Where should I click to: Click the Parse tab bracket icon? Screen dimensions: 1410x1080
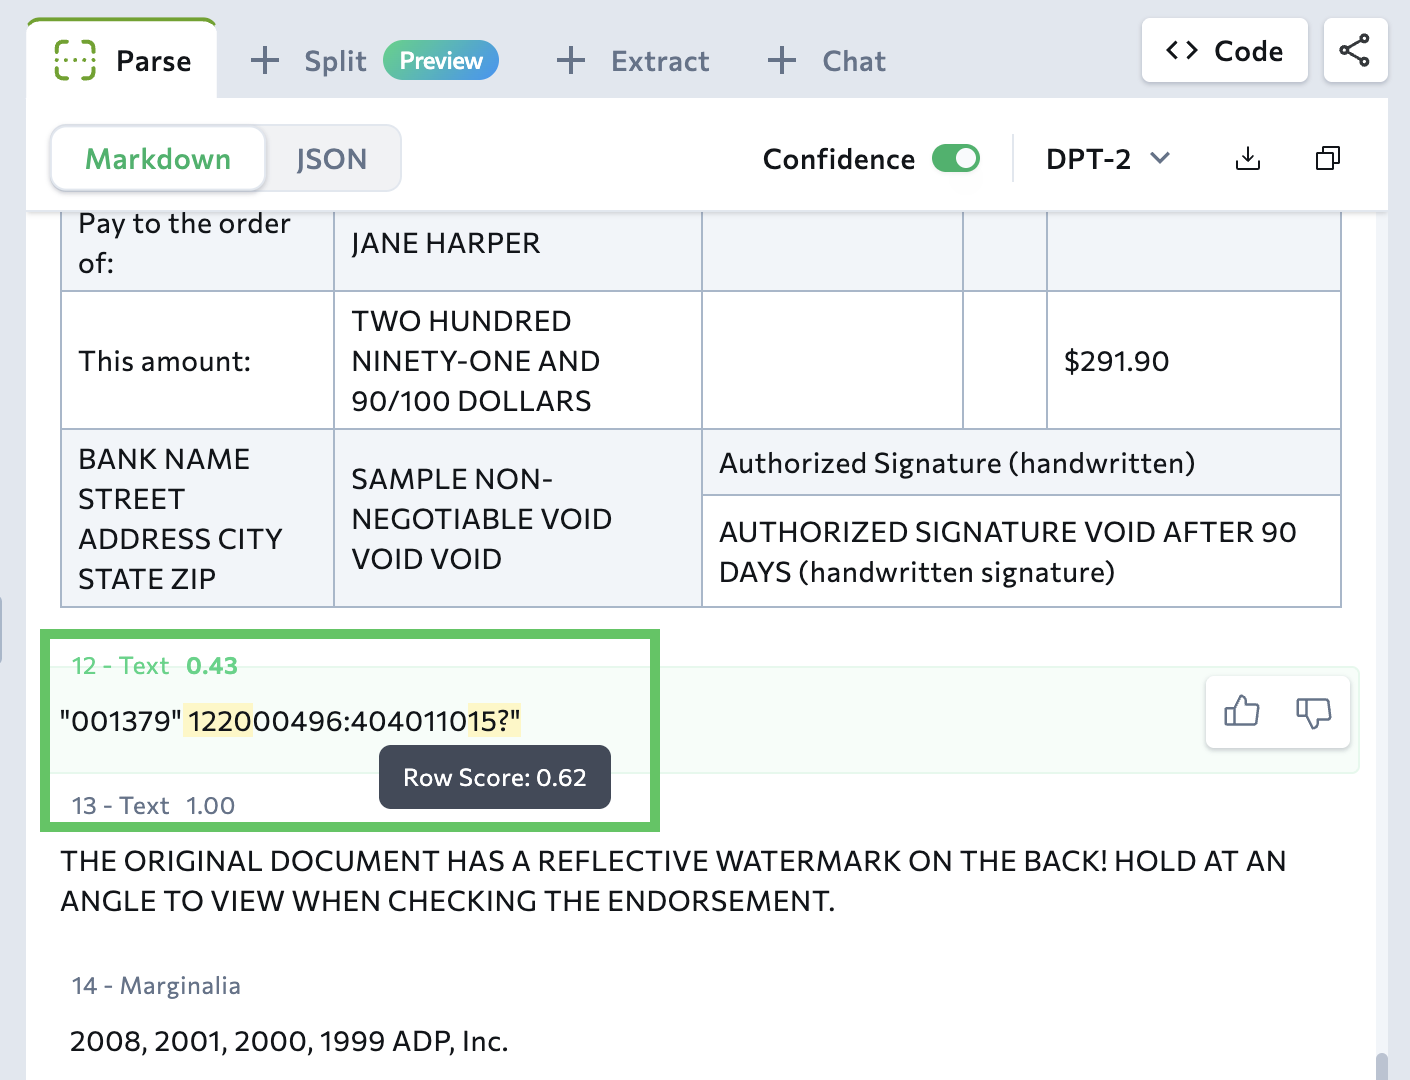[75, 60]
